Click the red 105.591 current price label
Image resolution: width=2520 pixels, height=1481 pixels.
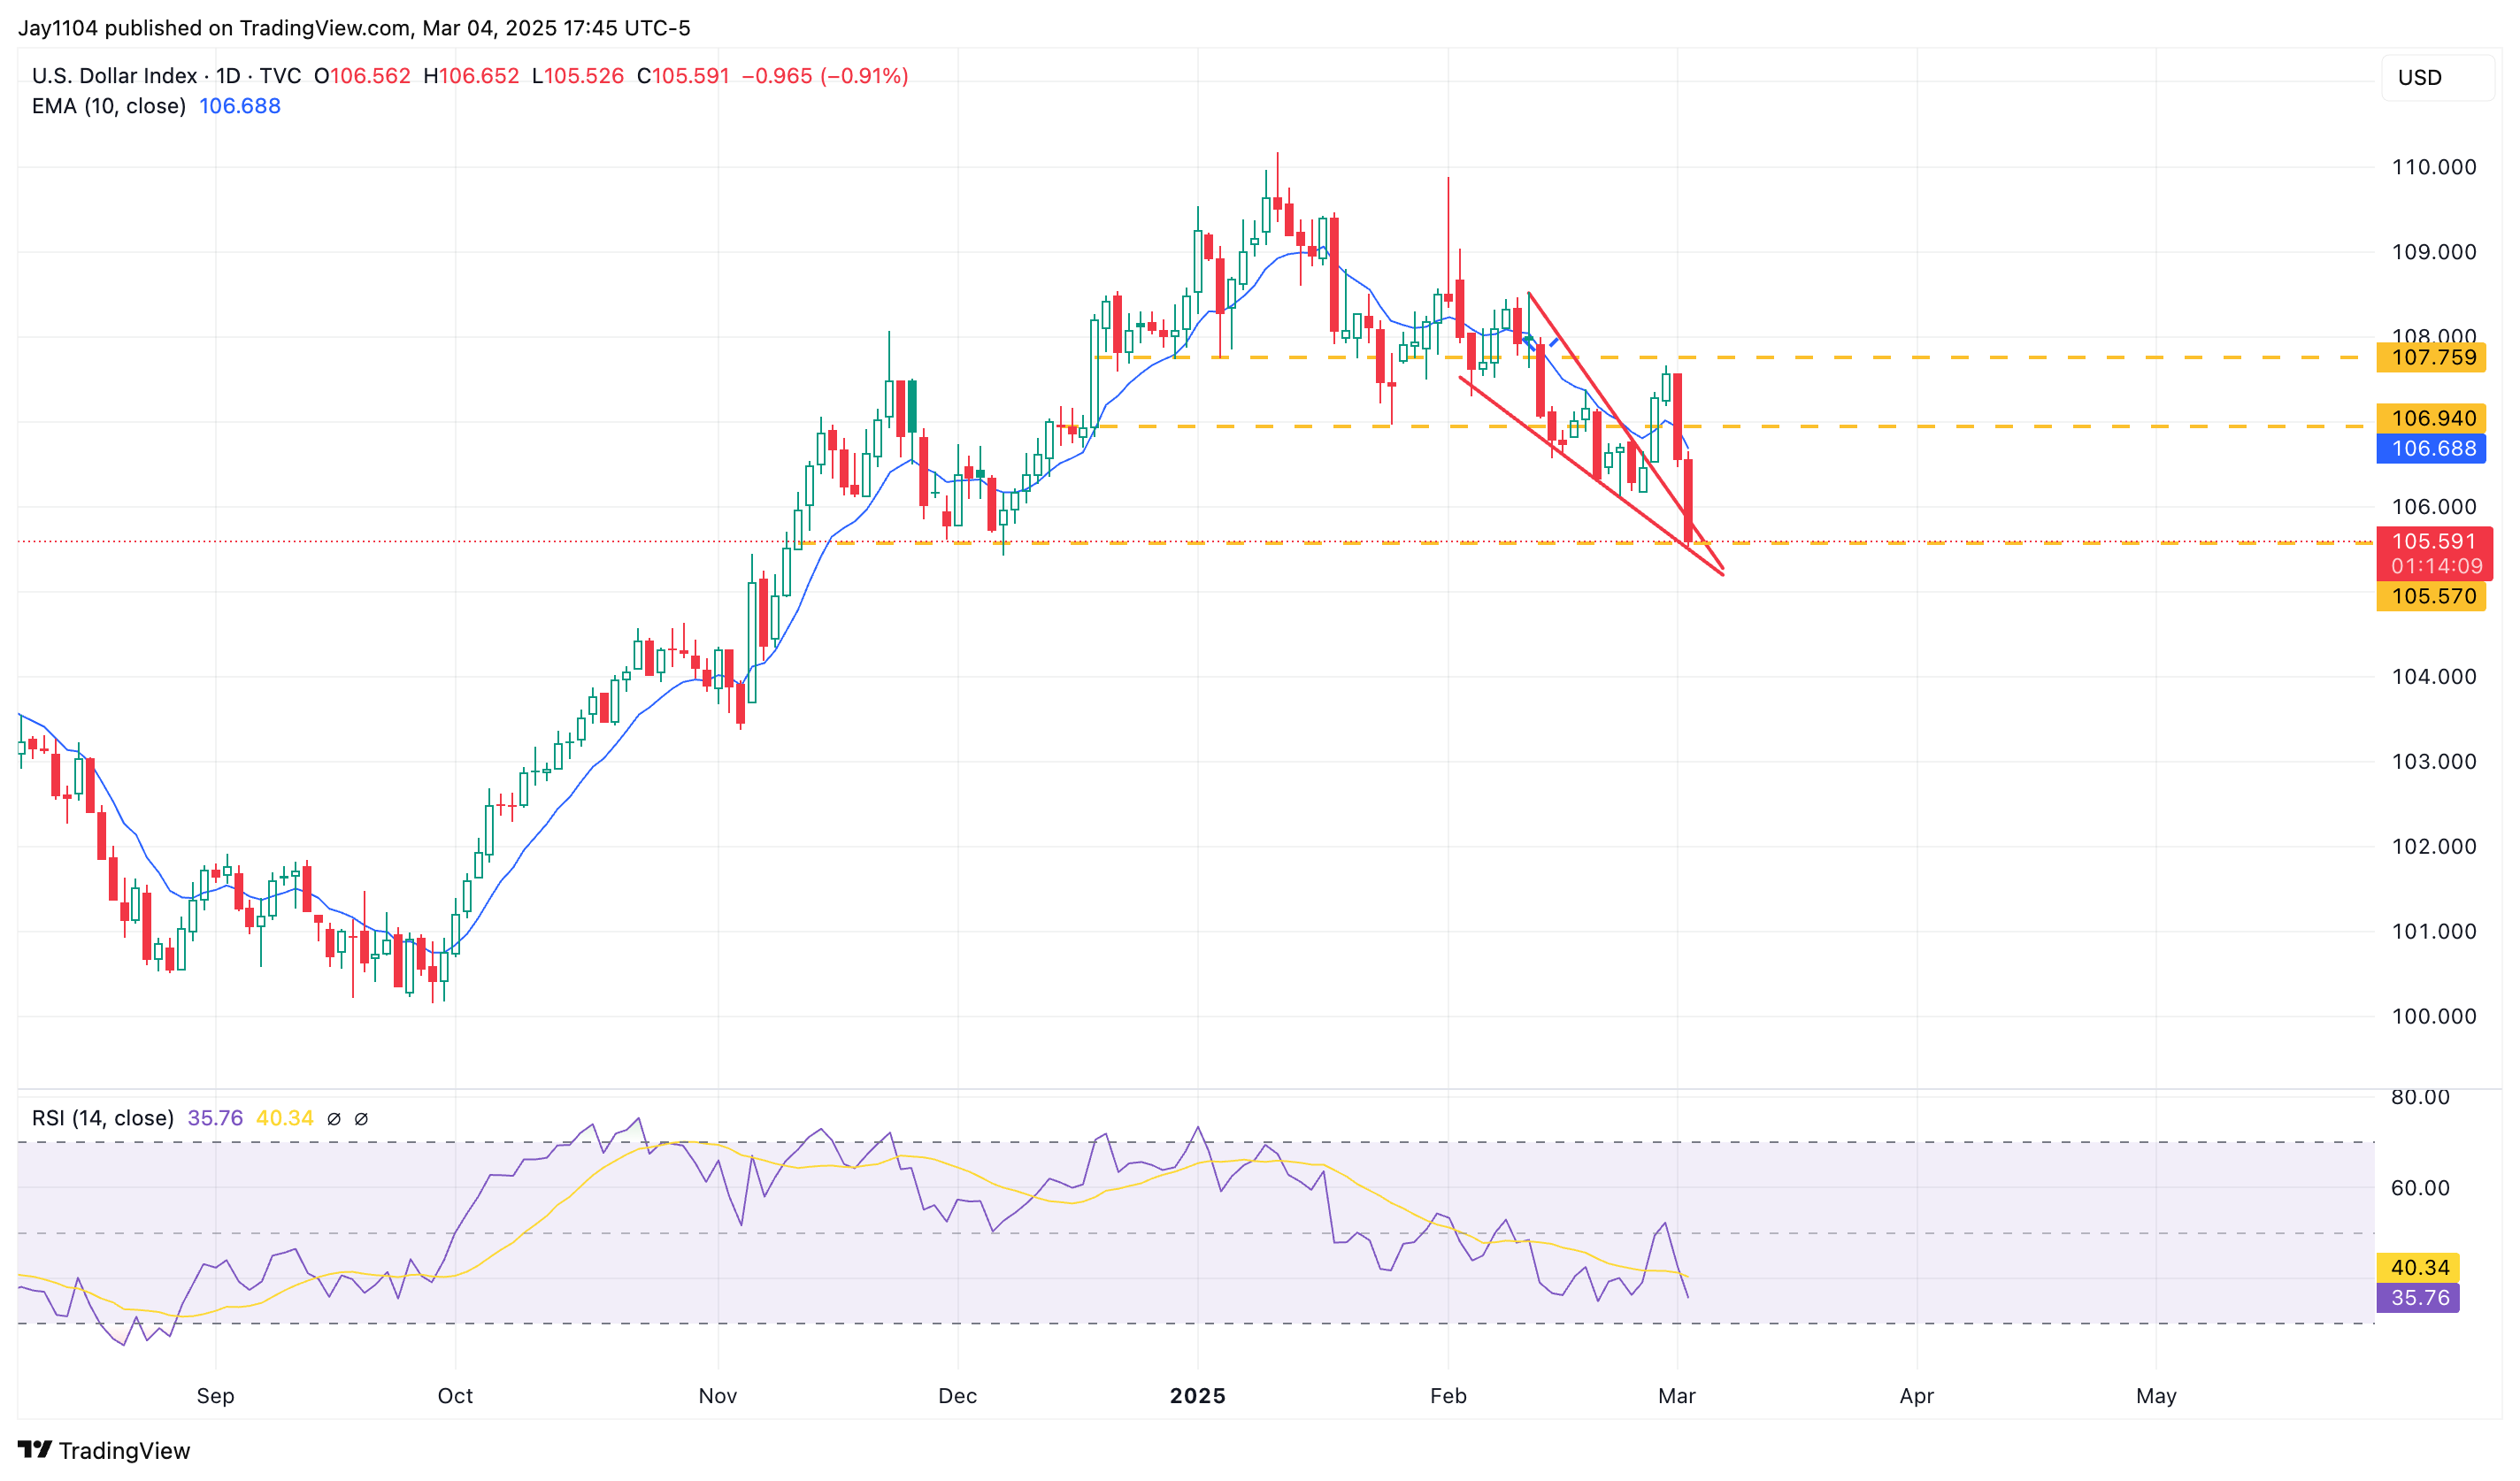tap(2434, 541)
